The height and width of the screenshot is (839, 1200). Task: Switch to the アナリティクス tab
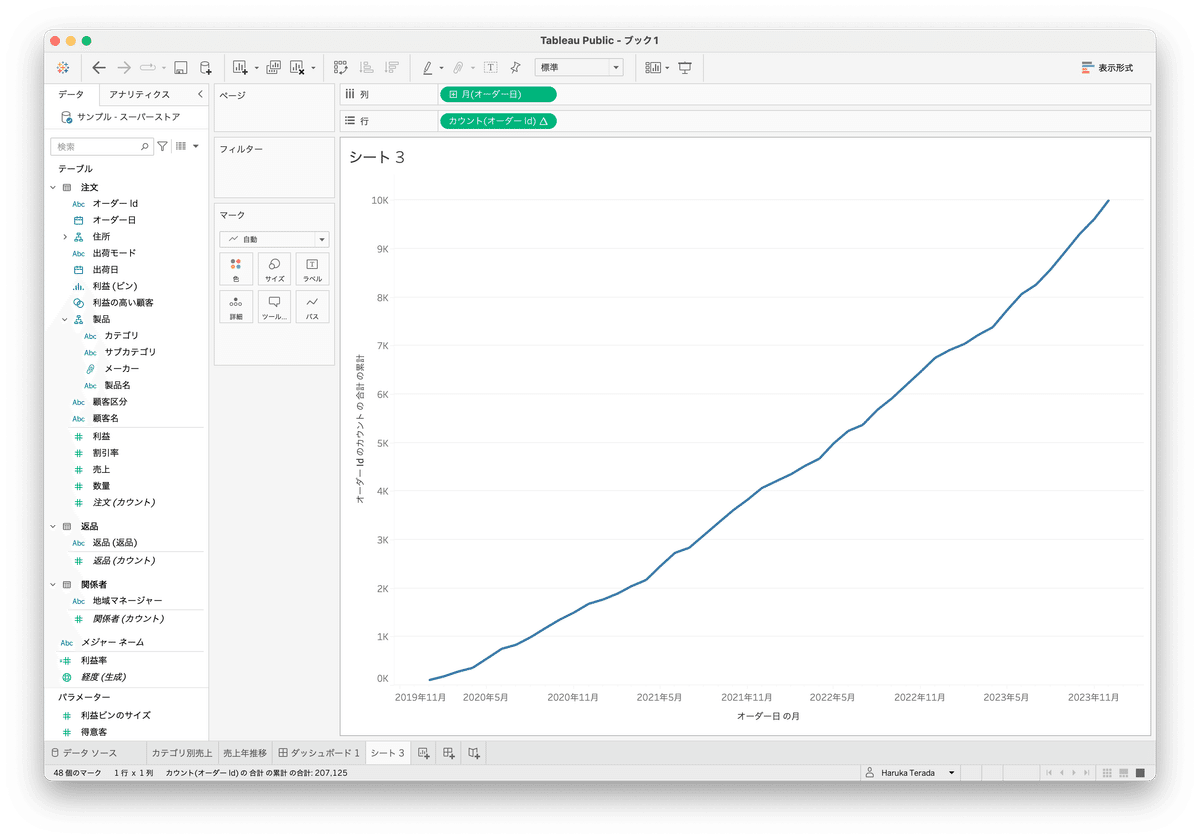(x=139, y=94)
